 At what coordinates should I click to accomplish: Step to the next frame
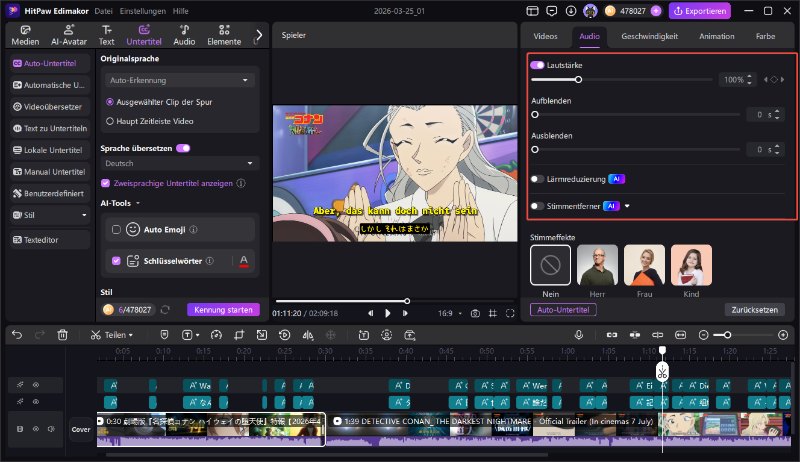pos(405,313)
